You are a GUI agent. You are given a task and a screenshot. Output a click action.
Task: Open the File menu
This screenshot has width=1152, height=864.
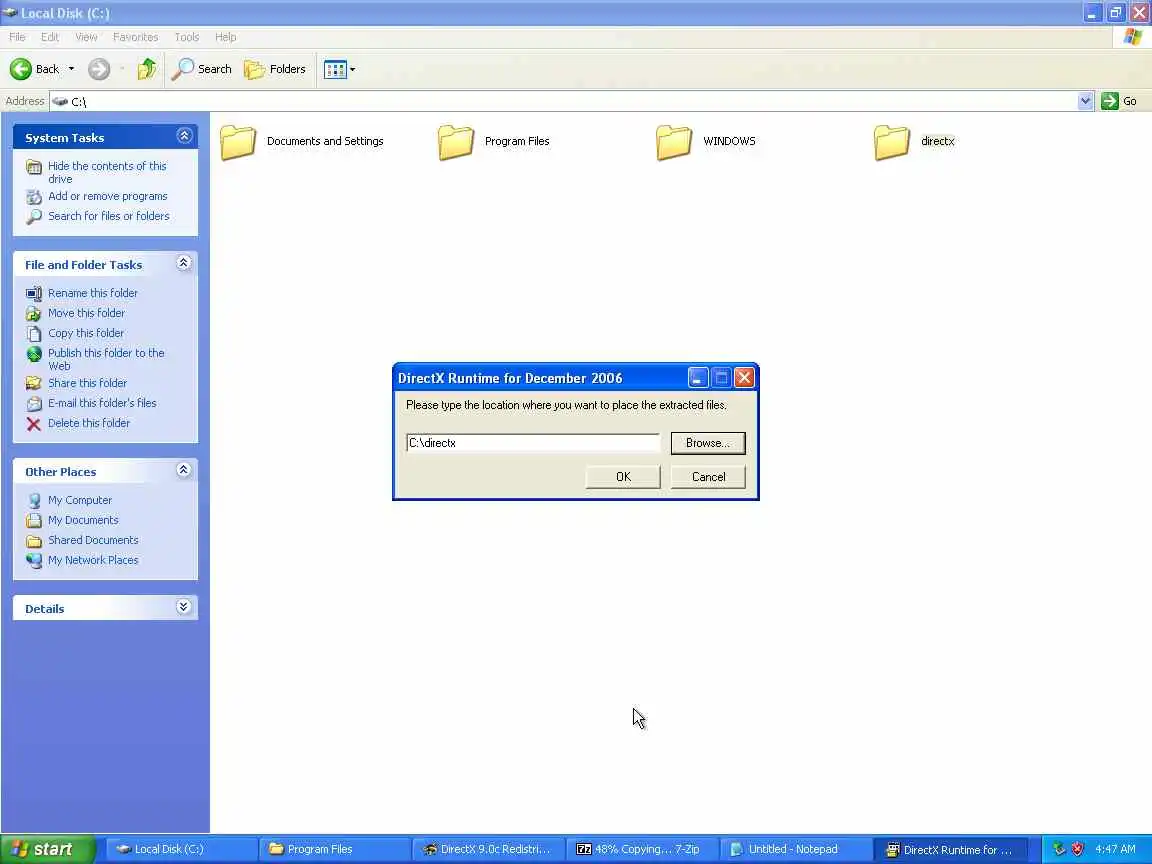(17, 37)
